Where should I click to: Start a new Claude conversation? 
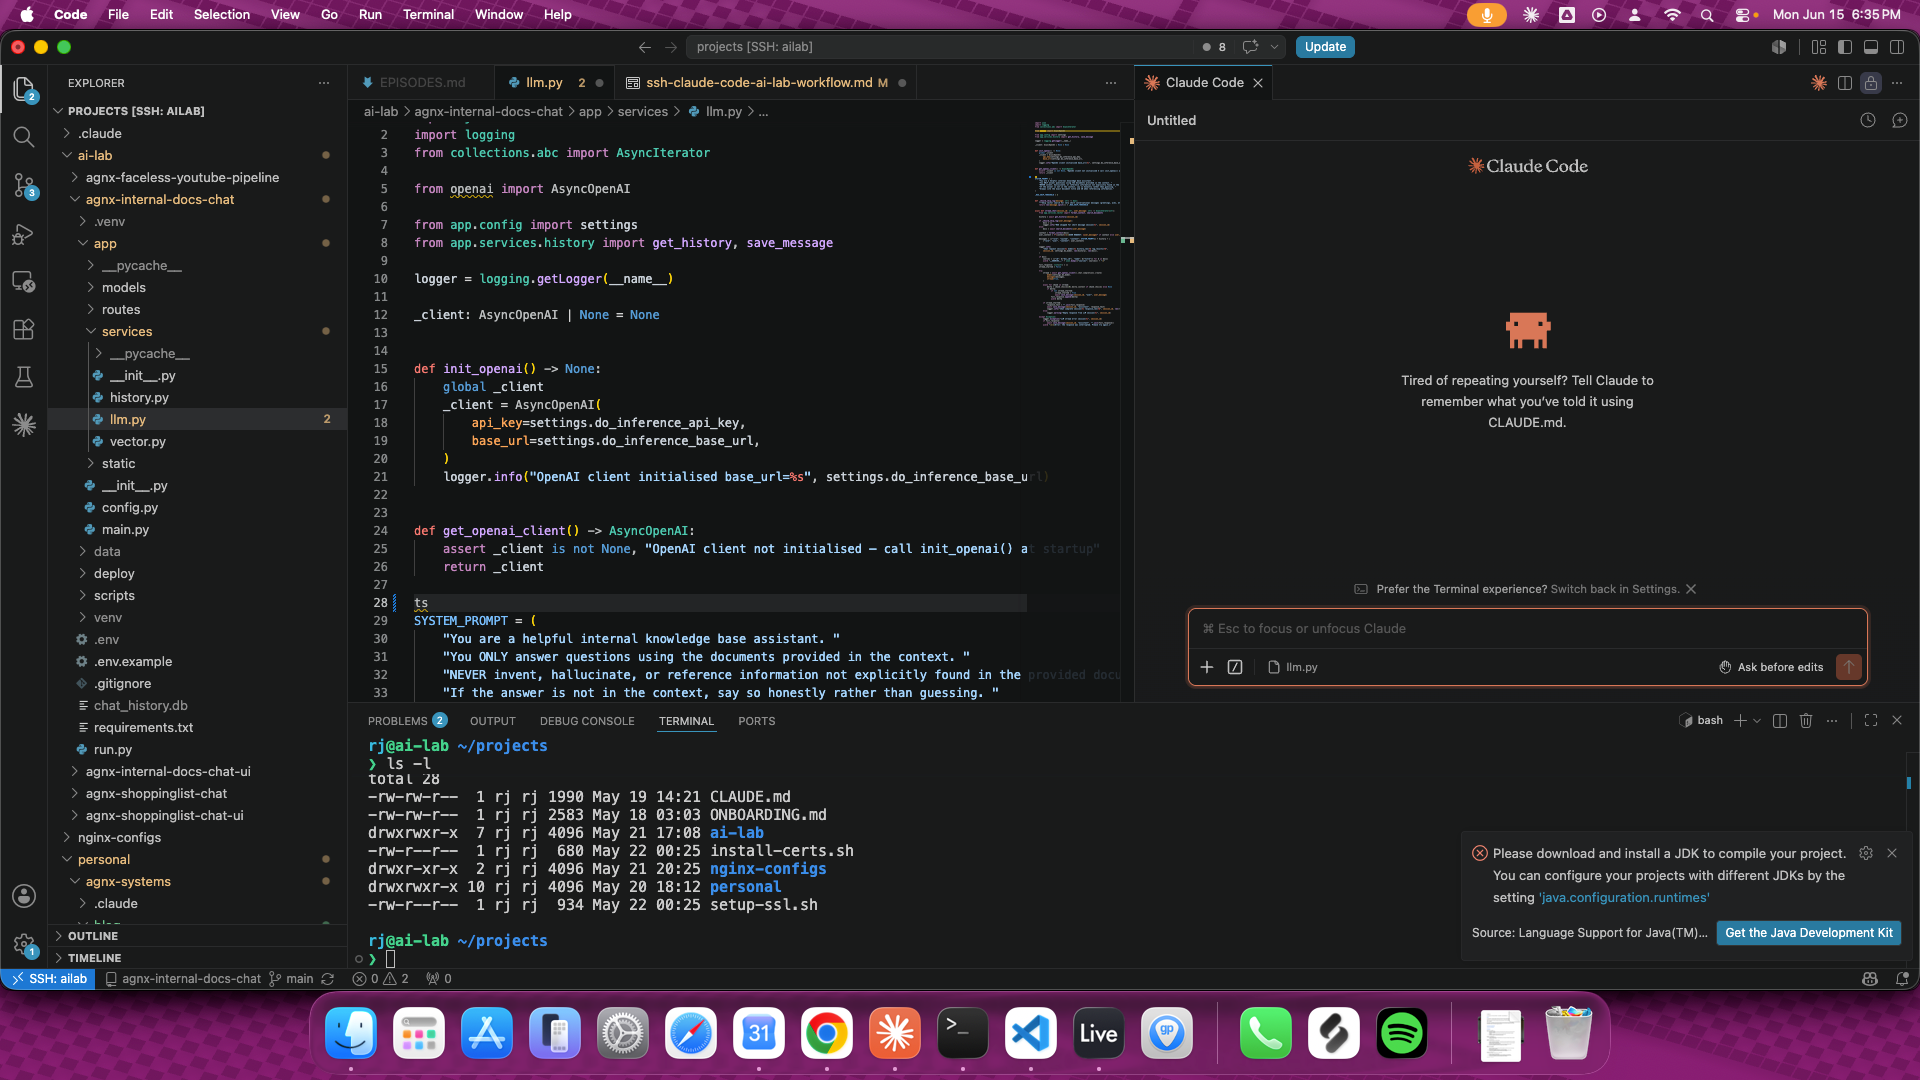pyautogui.click(x=1900, y=120)
